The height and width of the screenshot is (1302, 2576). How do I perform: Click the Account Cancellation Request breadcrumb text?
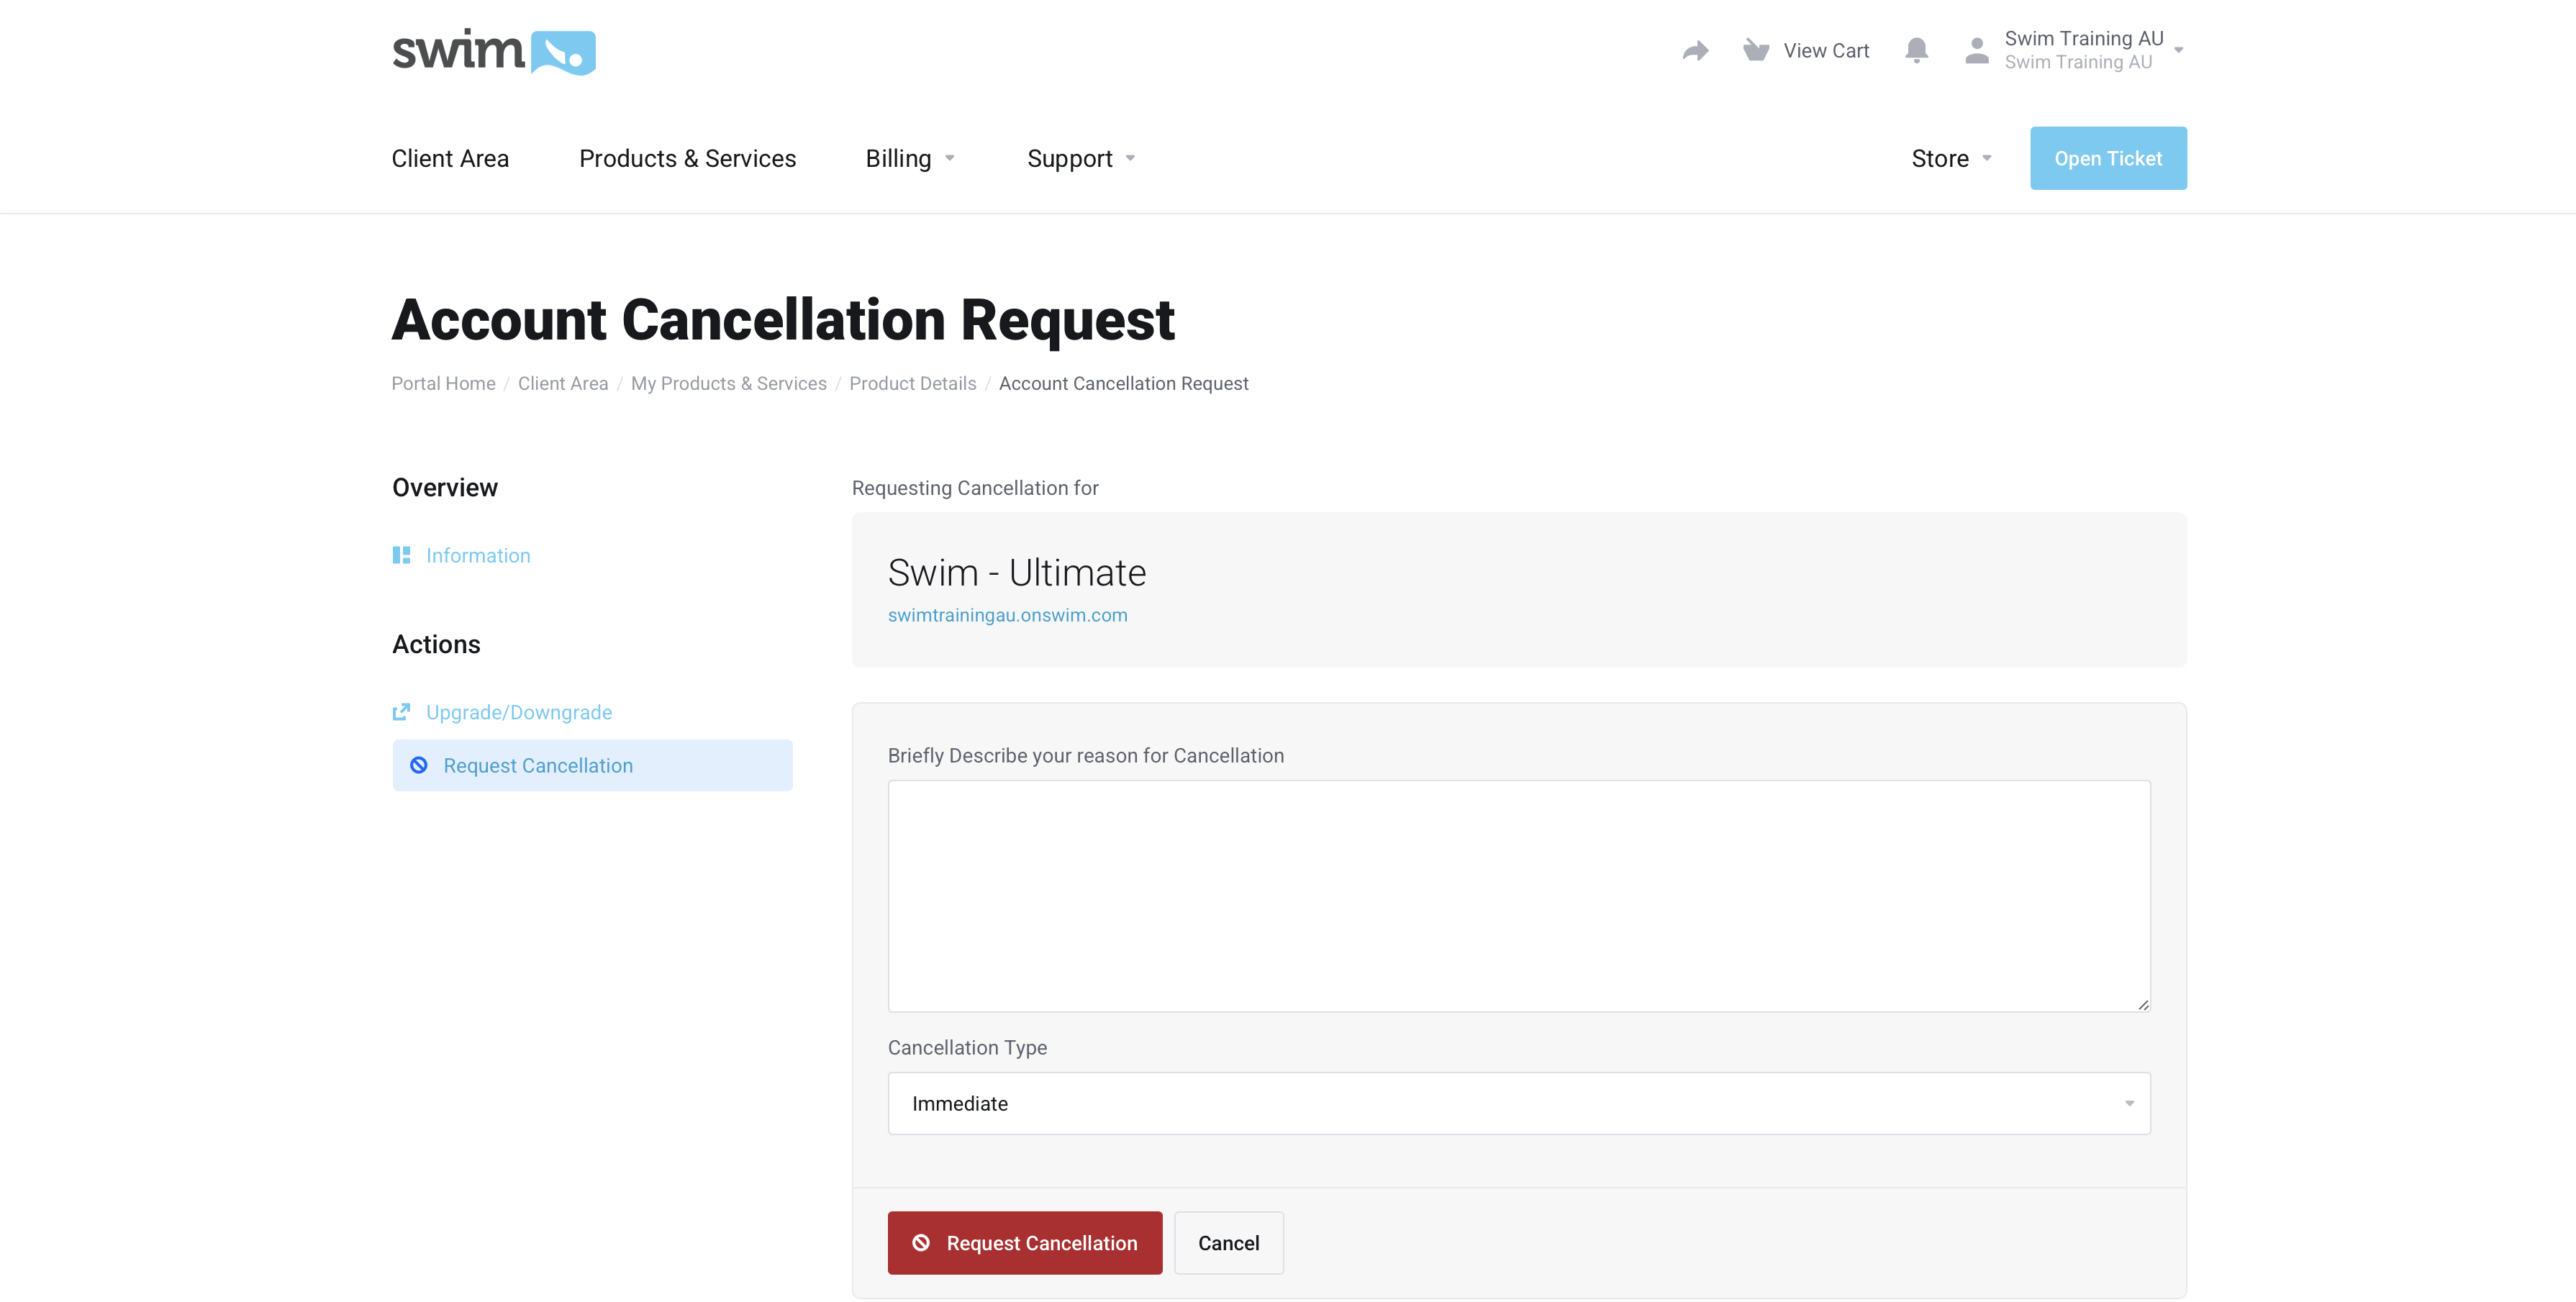(x=1123, y=383)
